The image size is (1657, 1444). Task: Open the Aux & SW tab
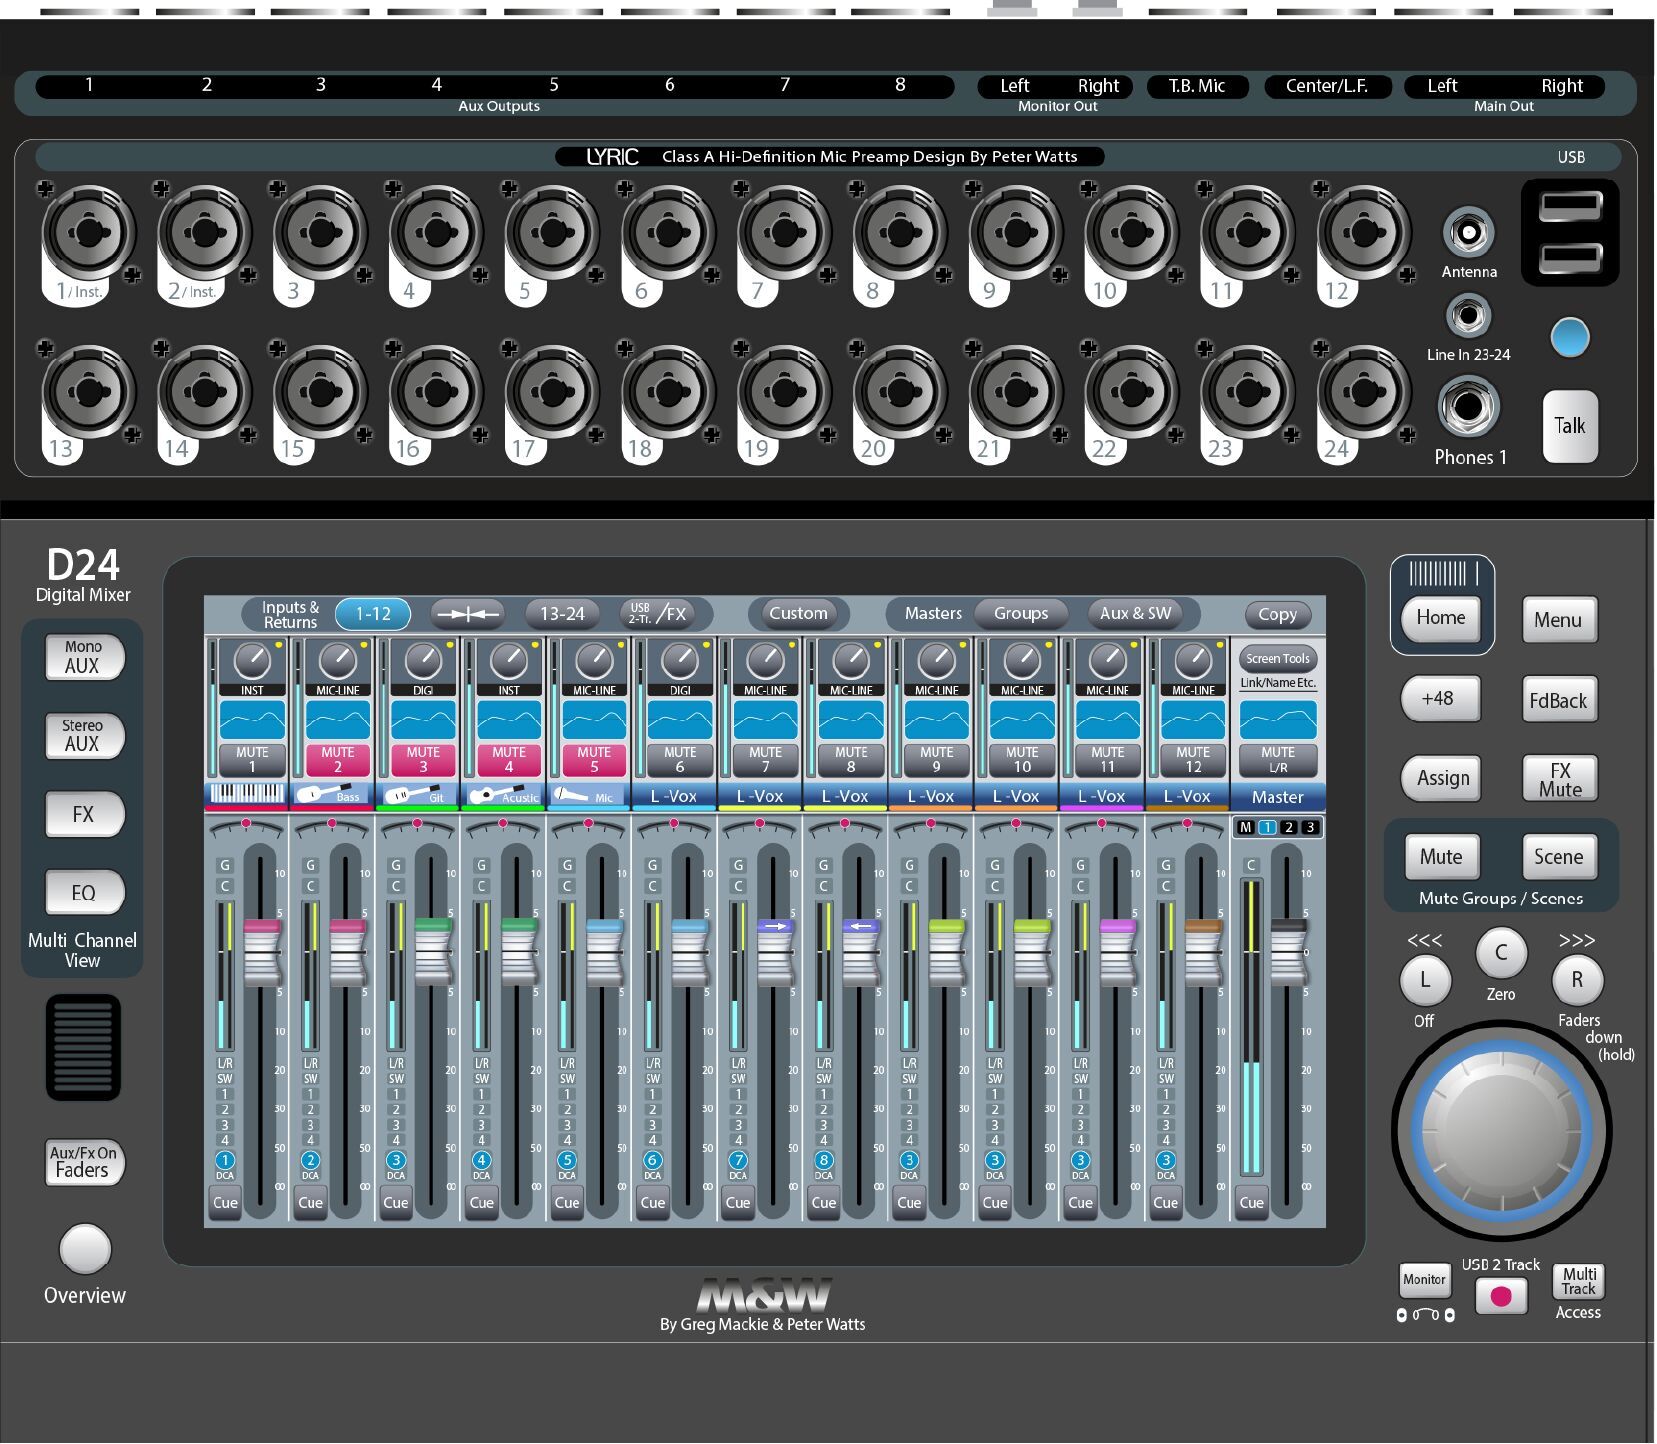pyautogui.click(x=1135, y=613)
